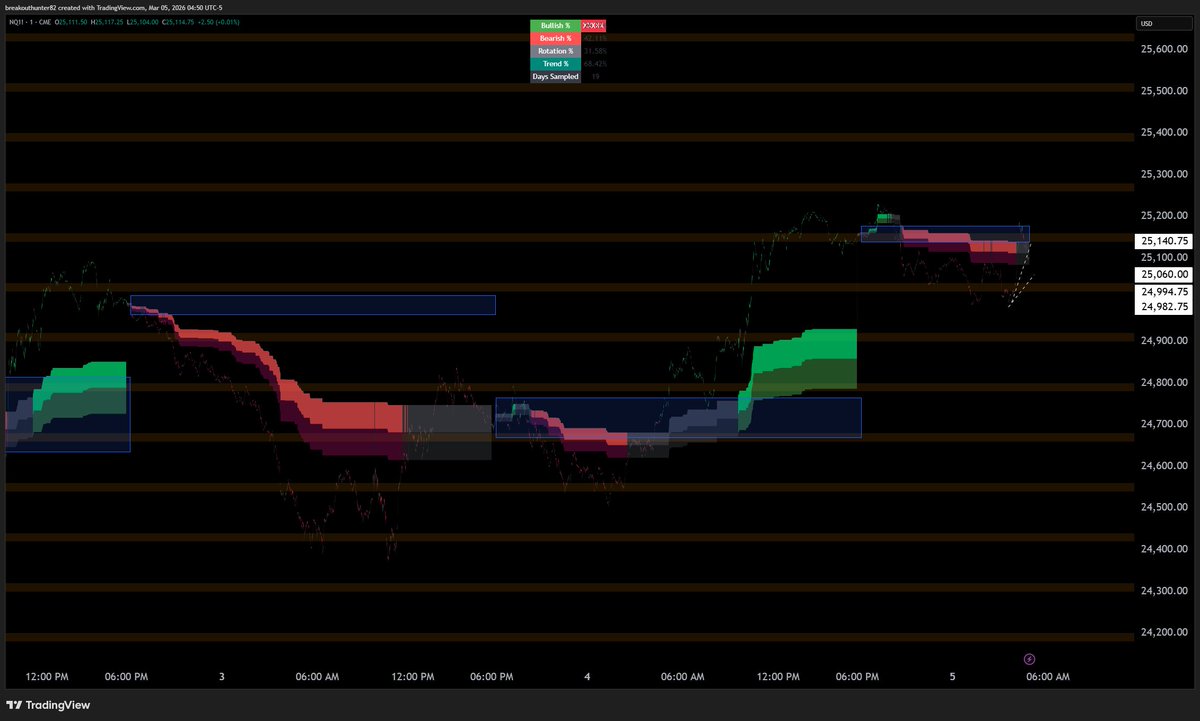Click the 24,500.00 price axis label
This screenshot has height=721, width=1200.
[x=1164, y=508]
